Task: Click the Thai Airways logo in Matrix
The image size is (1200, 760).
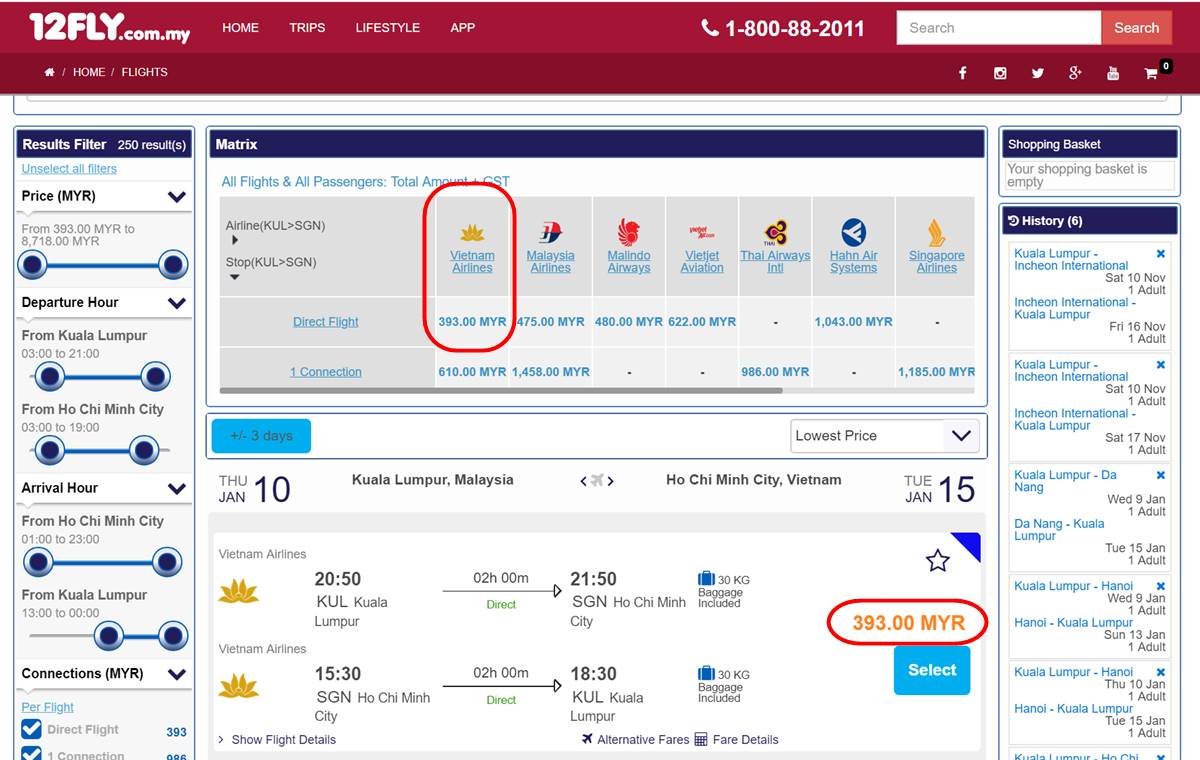Action: [x=775, y=233]
